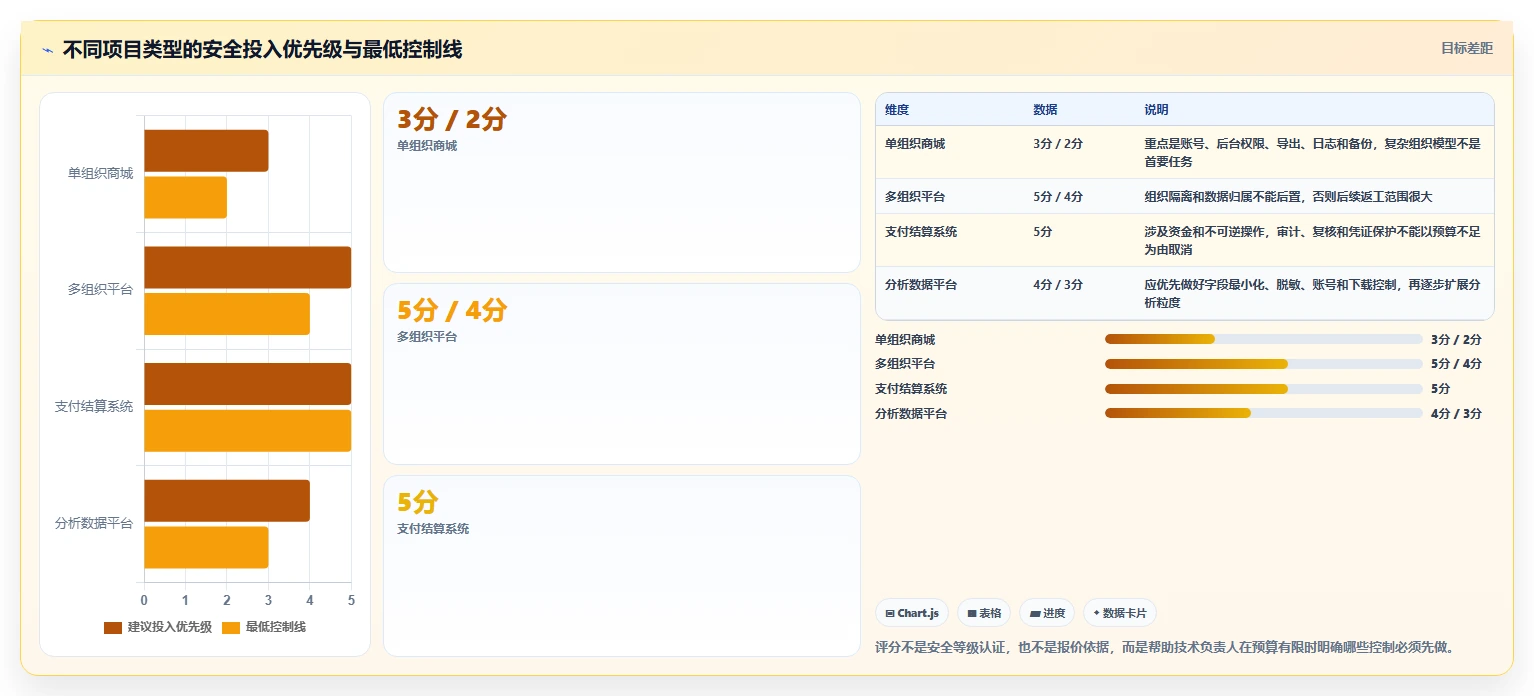The image size is (1534, 696).
Task: Click the 说明 table column header
Action: (1156, 110)
